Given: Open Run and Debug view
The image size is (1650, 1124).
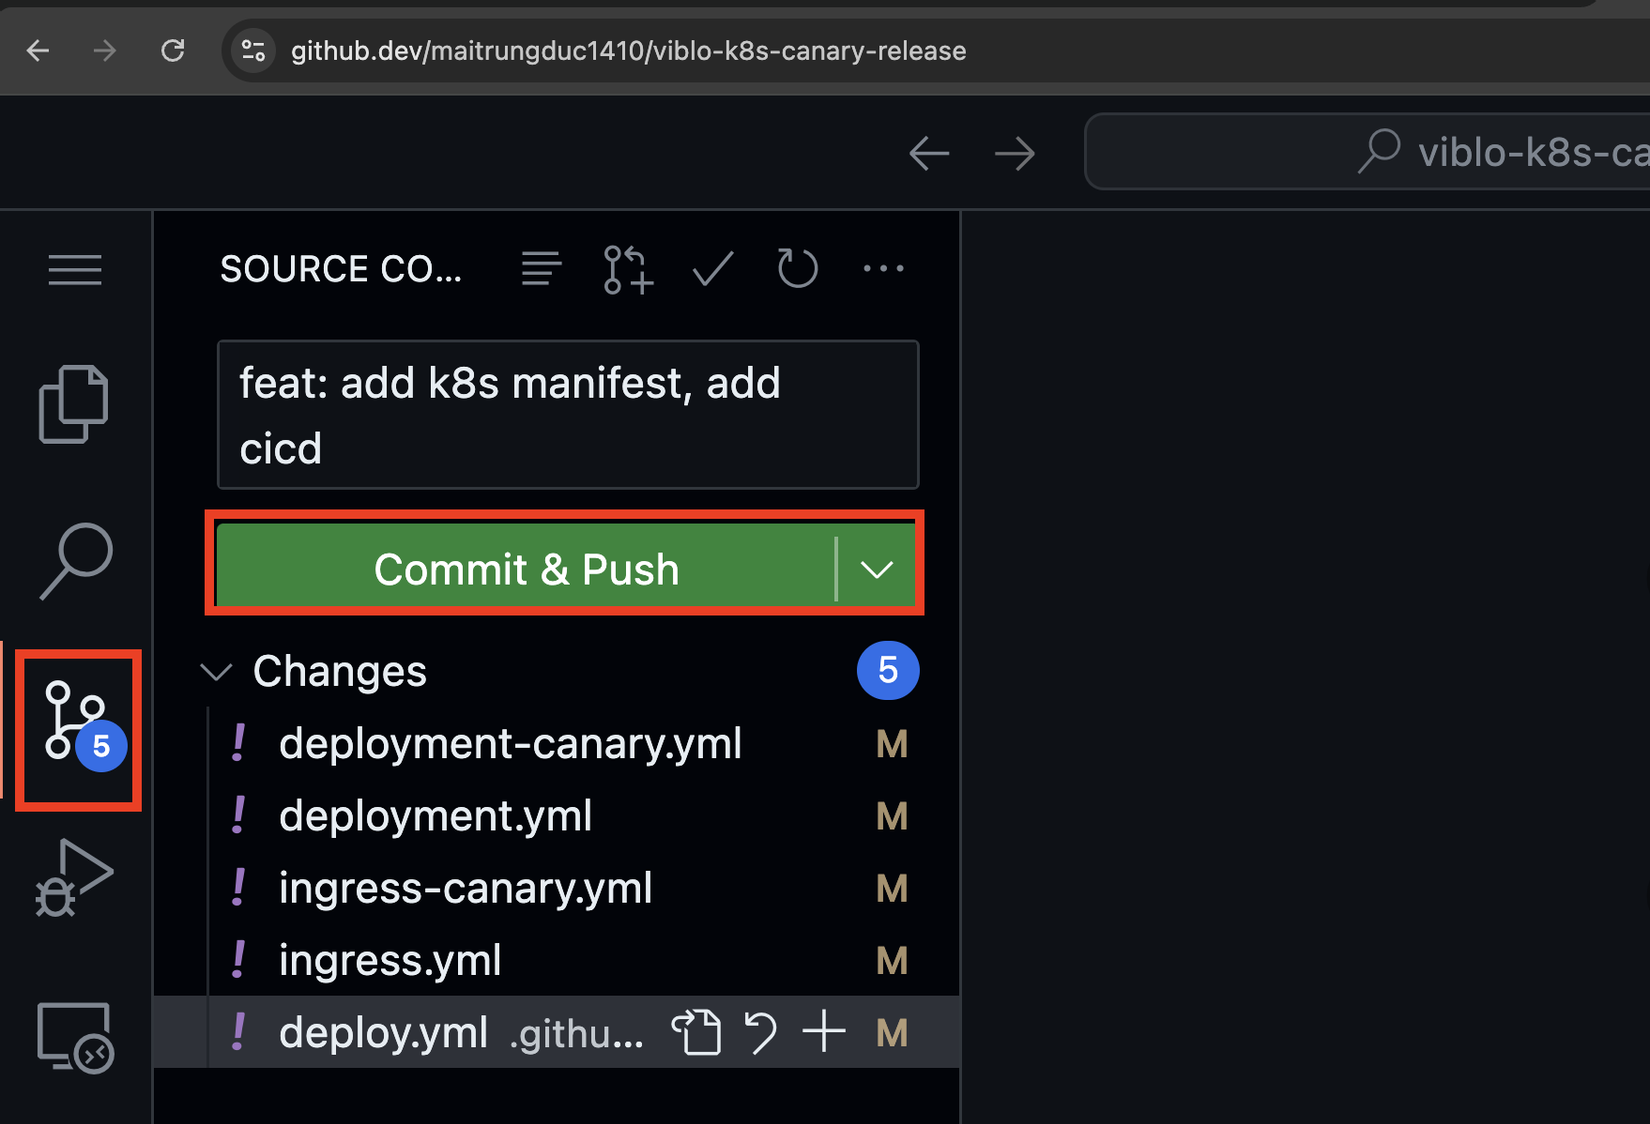Looking at the screenshot, I should [x=73, y=877].
